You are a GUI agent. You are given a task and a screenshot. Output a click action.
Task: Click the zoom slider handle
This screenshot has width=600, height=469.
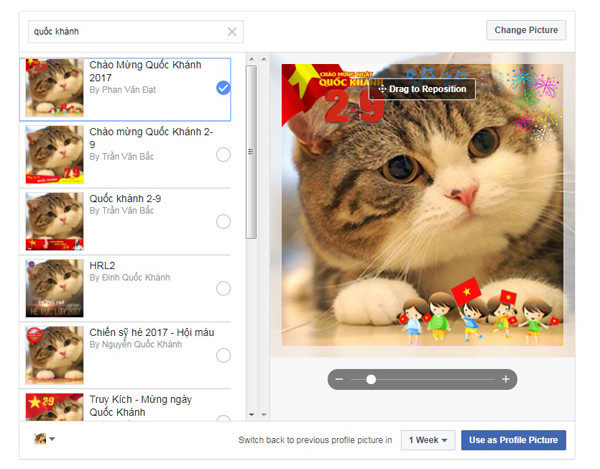[371, 379]
